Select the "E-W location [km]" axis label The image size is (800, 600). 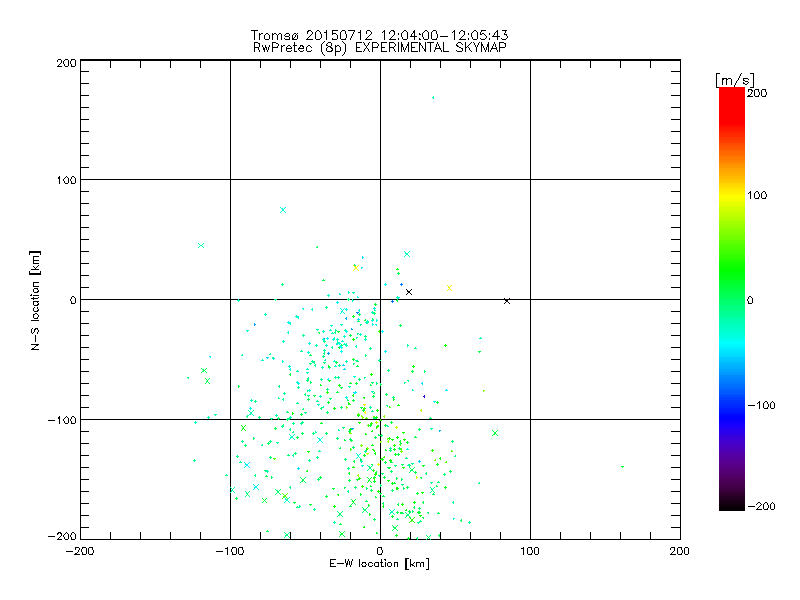tap(379, 564)
